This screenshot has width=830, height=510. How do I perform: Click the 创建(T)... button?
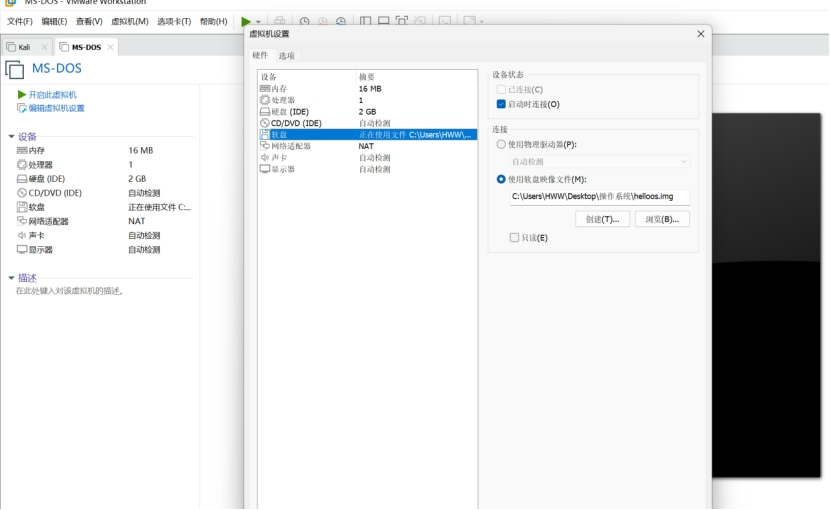coord(602,219)
